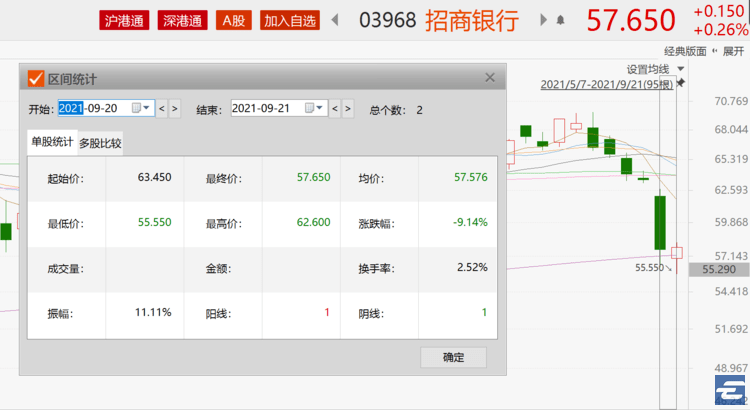Click the 均价 value 57.576
This screenshot has width=750, height=410.
coord(471,177)
